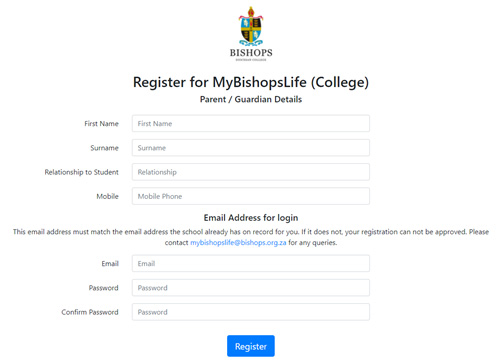Select the Confirm Password input field
Viewport: 496px width, 363px height.
tap(251, 312)
